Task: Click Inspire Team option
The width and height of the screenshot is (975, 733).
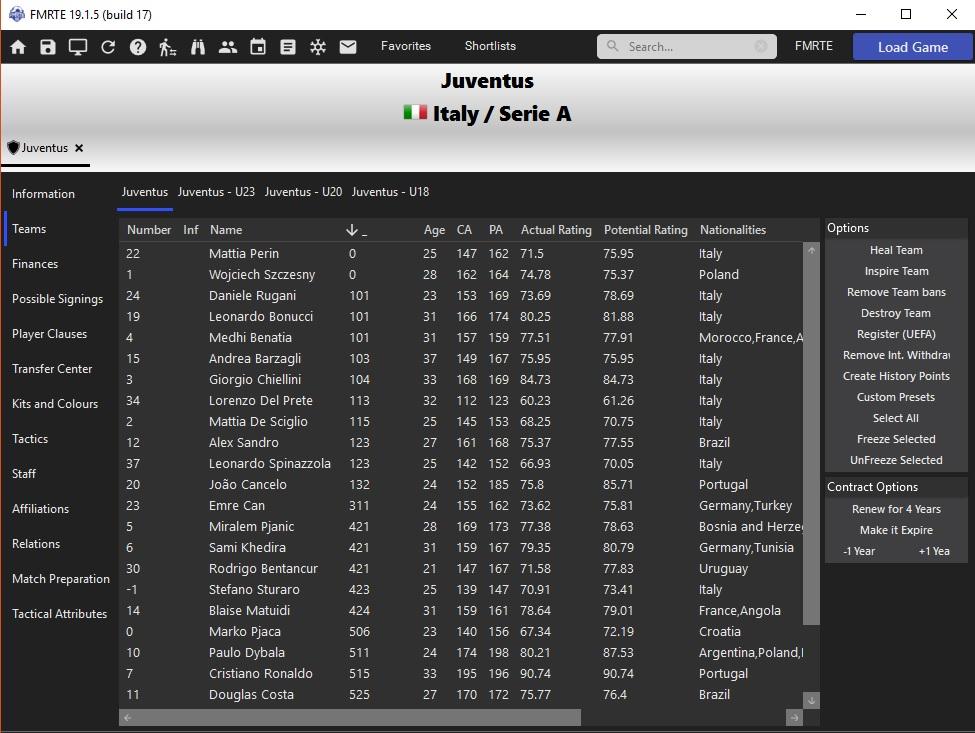Action: click(x=896, y=271)
